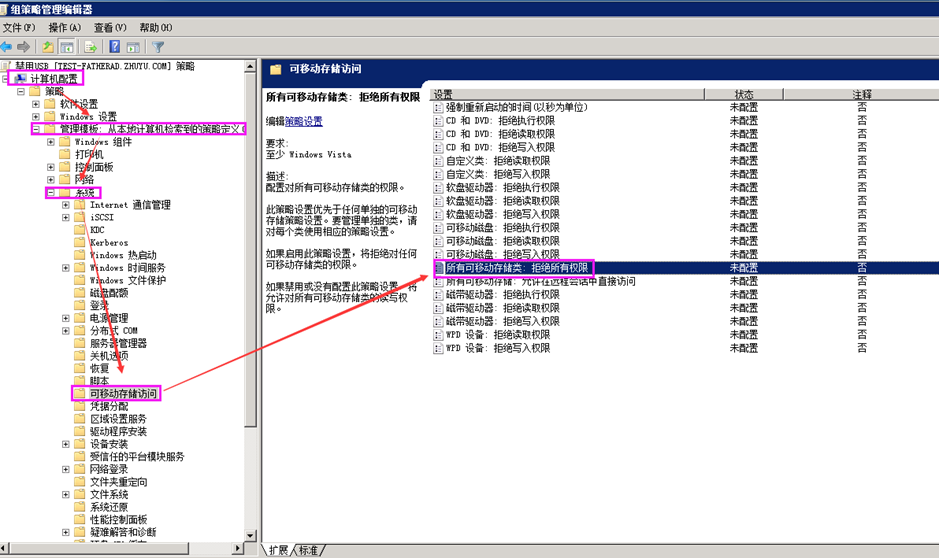Open the 帮助(H) menu
This screenshot has width=939, height=558.
156,28
